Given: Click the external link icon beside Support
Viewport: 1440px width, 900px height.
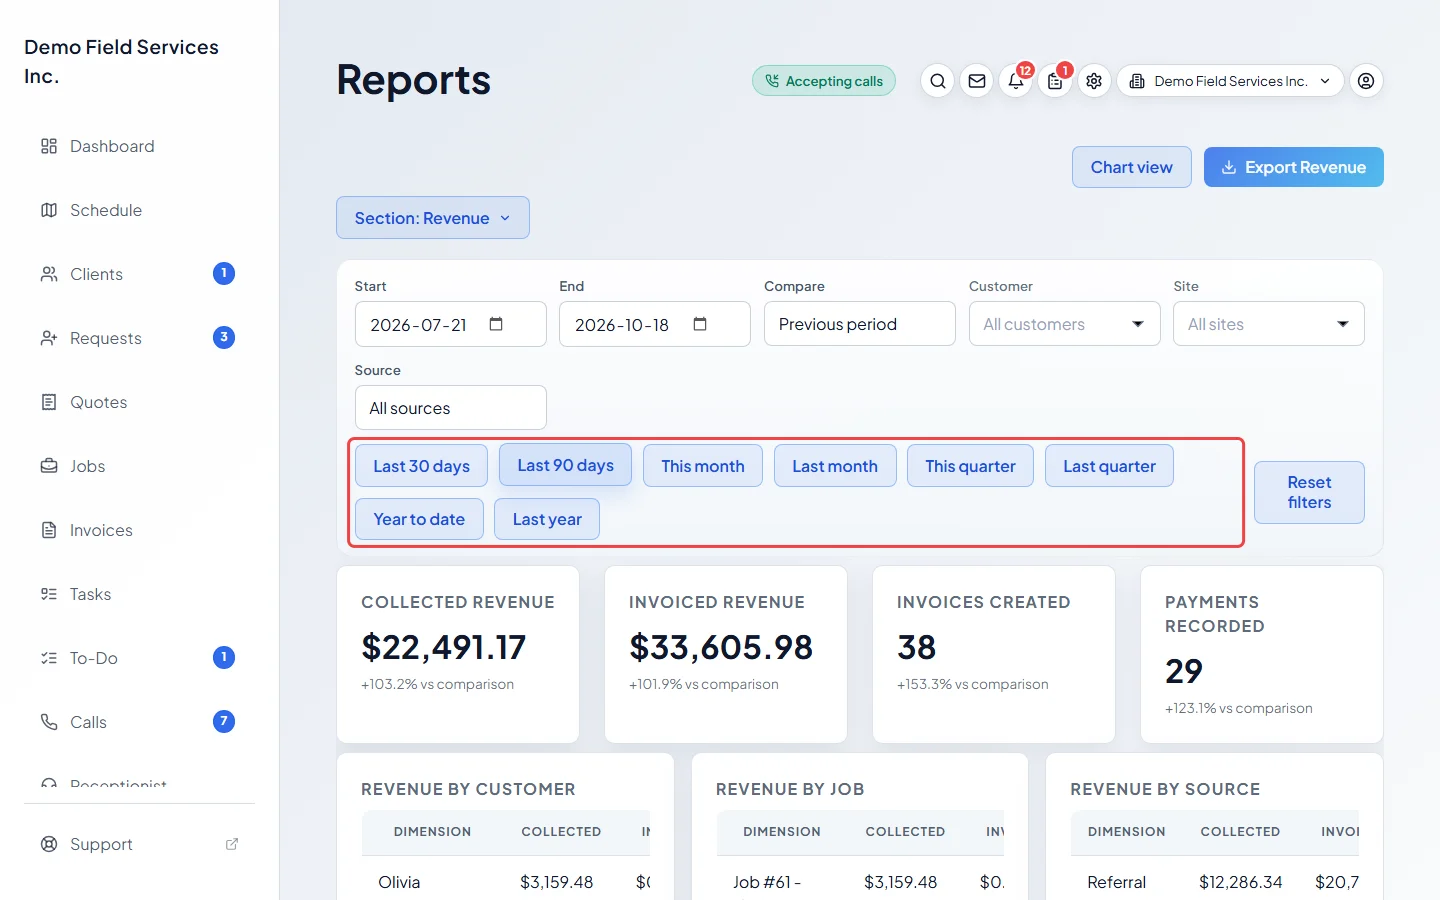Looking at the screenshot, I should (x=232, y=844).
